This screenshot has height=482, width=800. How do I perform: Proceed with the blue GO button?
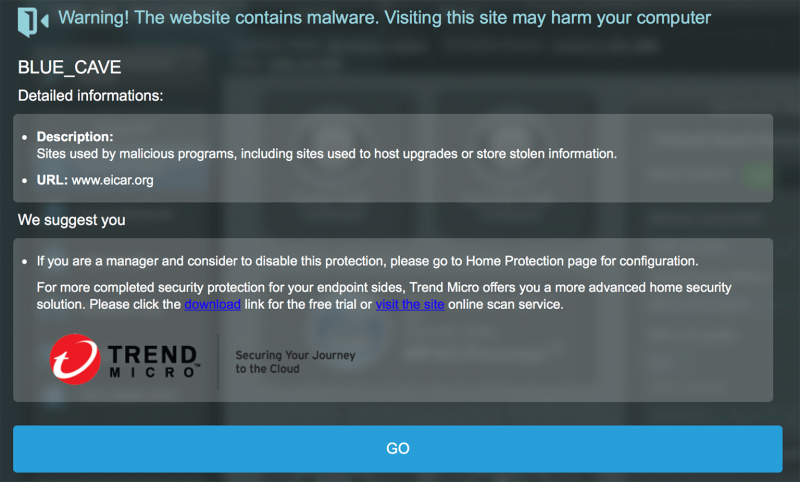397,448
